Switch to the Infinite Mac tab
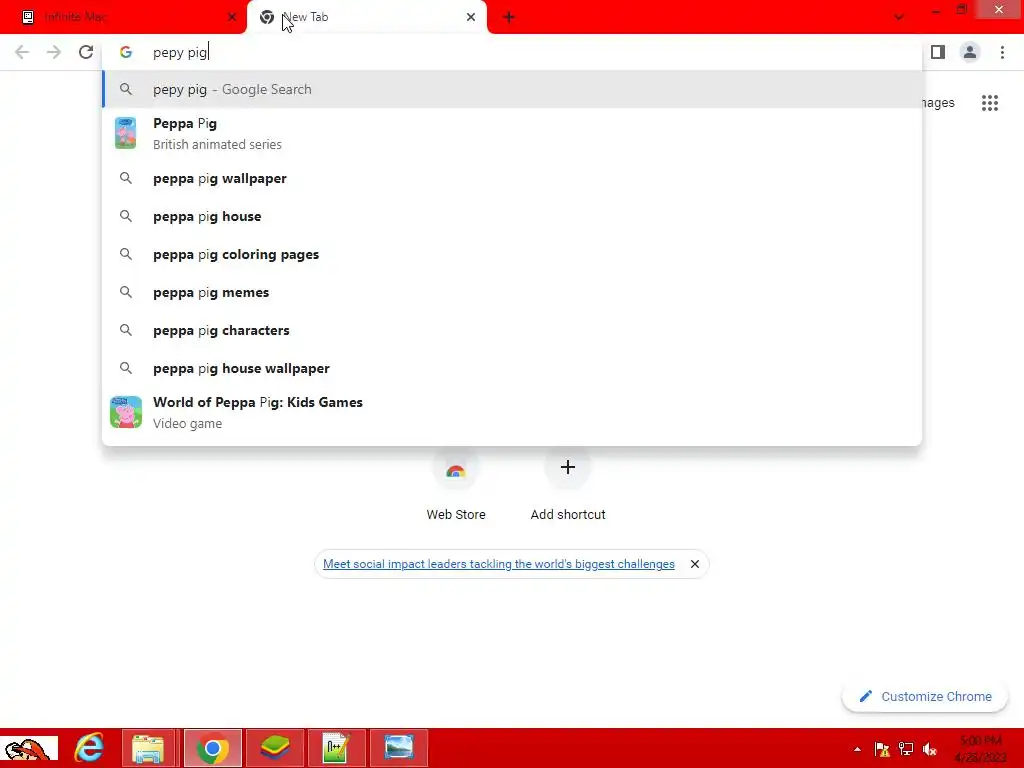 tap(123, 17)
